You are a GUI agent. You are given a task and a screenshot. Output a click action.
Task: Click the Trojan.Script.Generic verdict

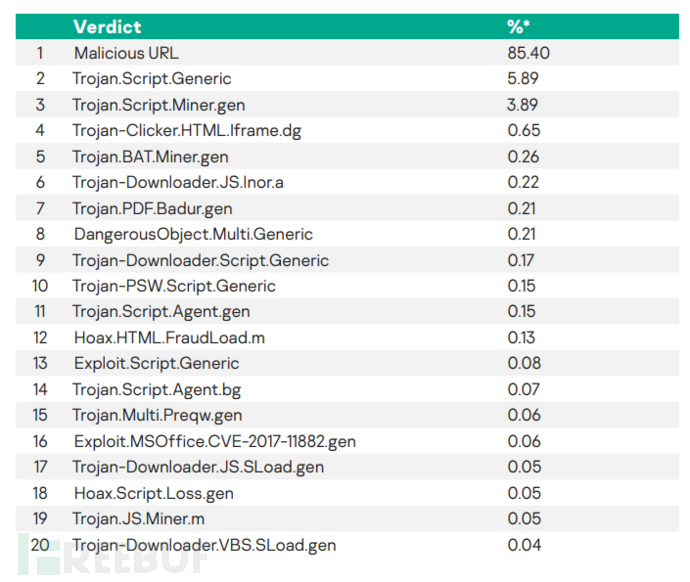tap(151, 79)
